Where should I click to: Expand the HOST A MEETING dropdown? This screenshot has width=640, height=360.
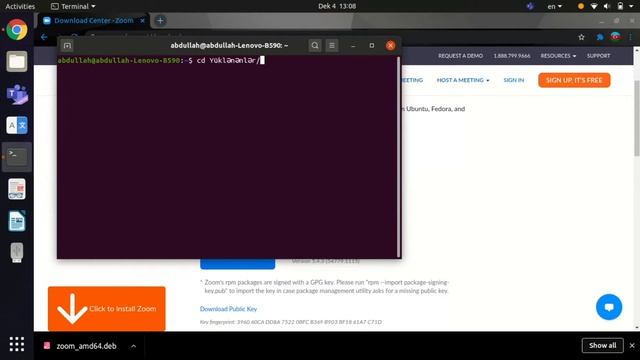point(463,80)
